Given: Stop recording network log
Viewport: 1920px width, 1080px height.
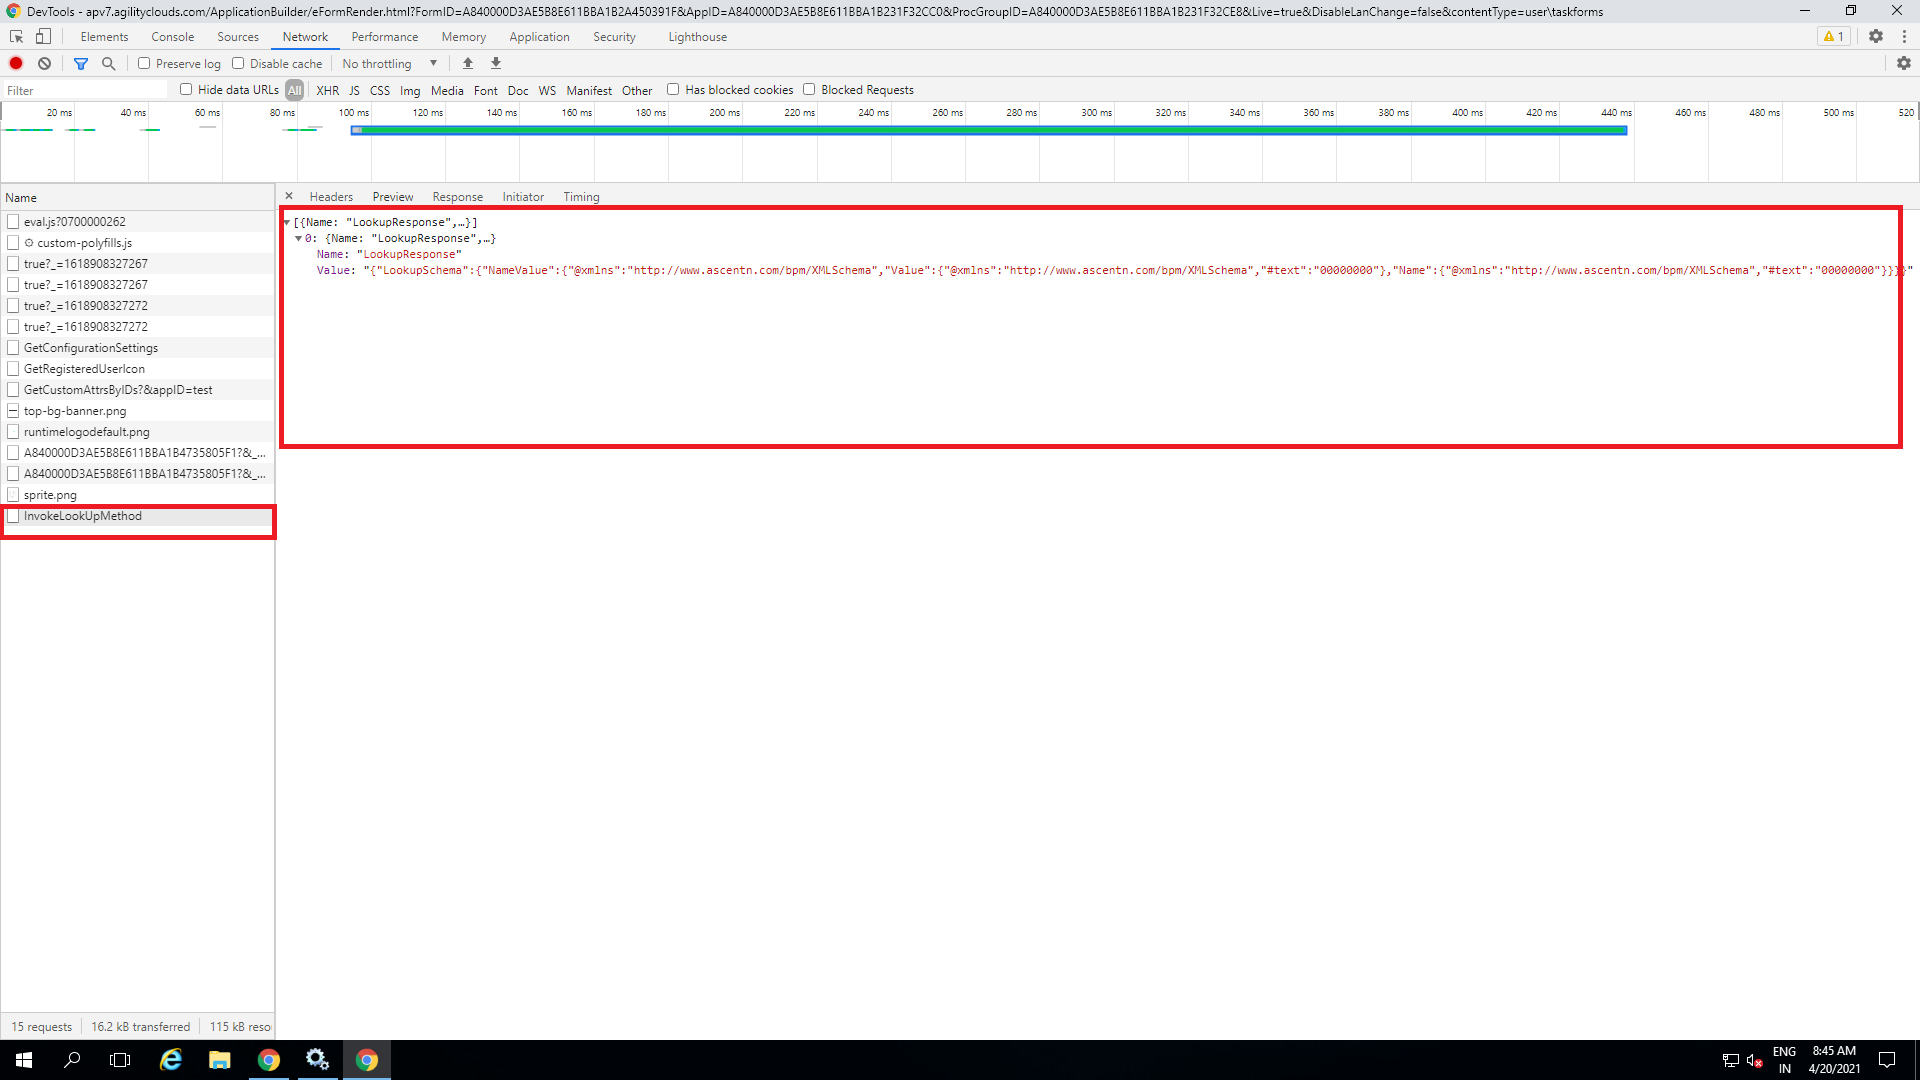Looking at the screenshot, I should click(16, 63).
